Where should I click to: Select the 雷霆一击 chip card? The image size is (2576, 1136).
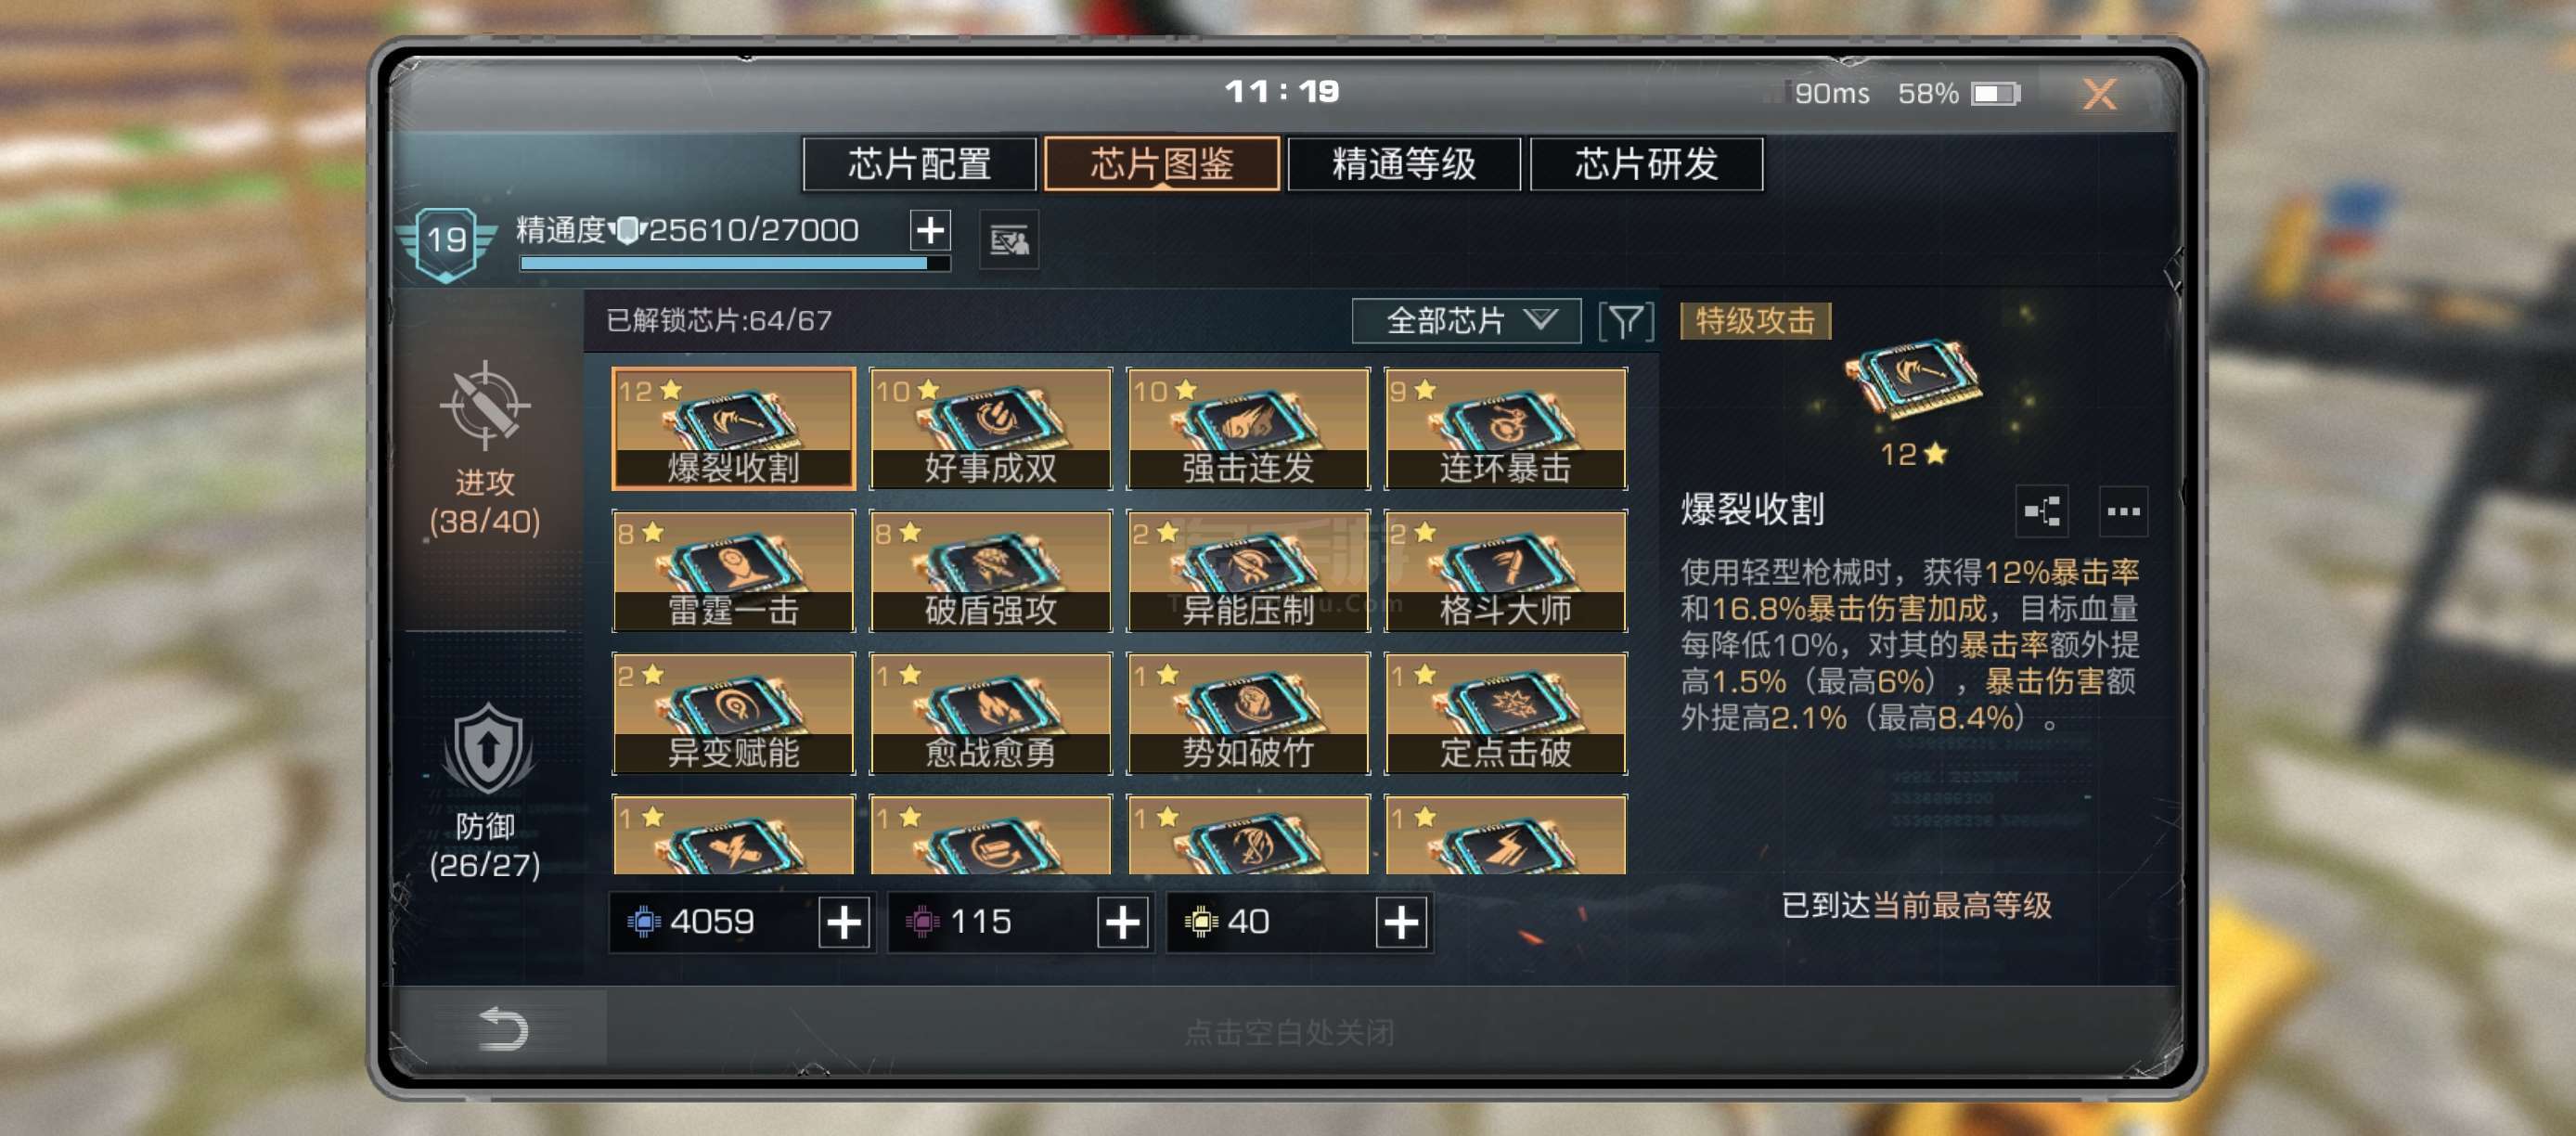point(733,571)
